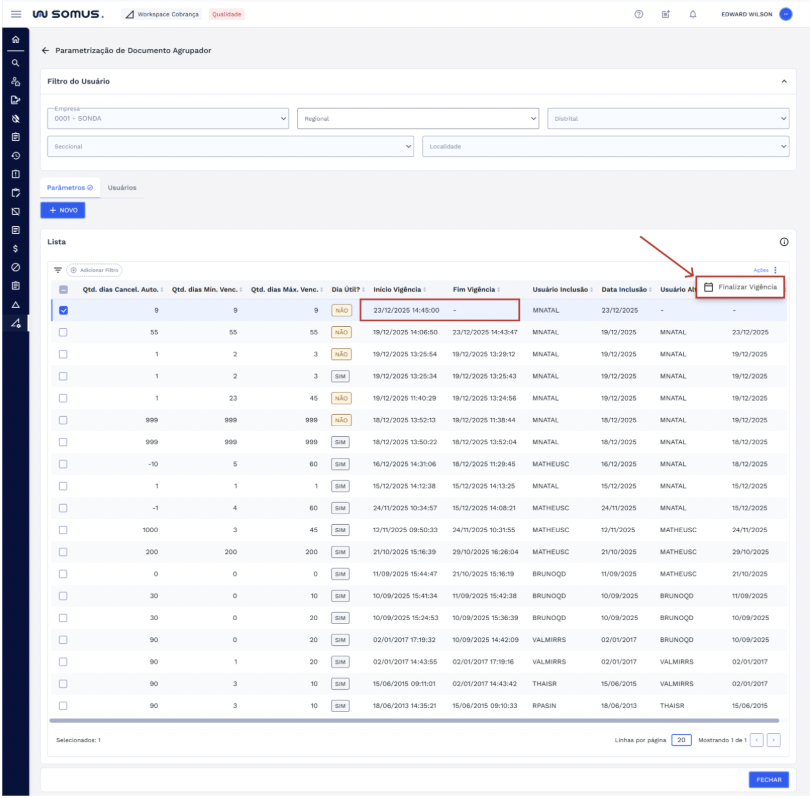Expand the Regional dropdown

[x=418, y=119]
